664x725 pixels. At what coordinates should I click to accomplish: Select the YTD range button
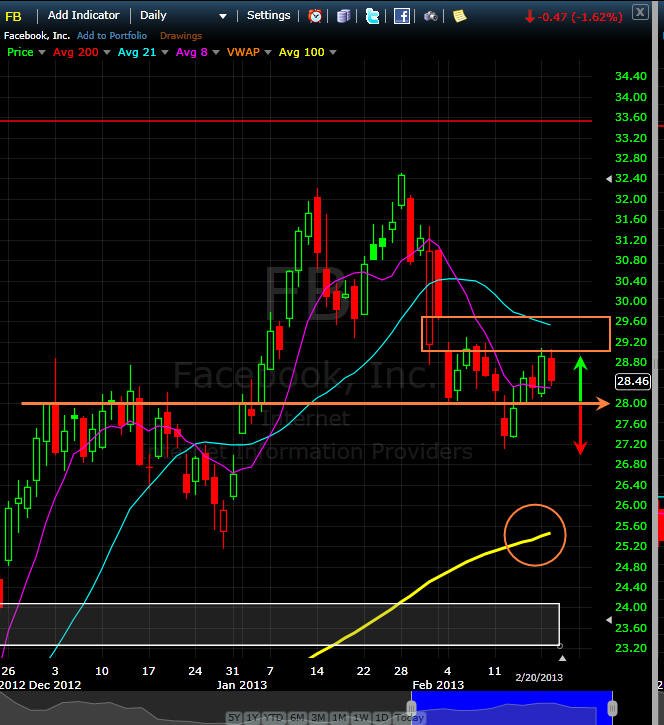click(x=275, y=718)
